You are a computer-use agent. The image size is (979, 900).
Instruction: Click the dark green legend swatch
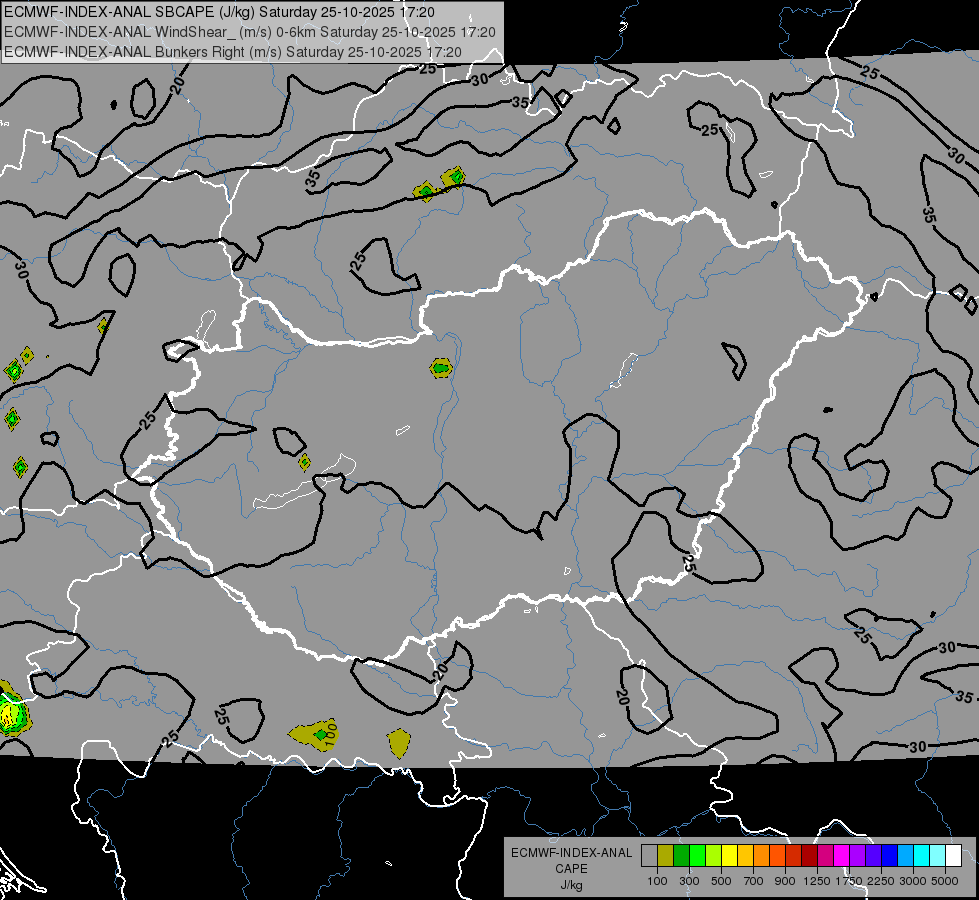tap(682, 855)
